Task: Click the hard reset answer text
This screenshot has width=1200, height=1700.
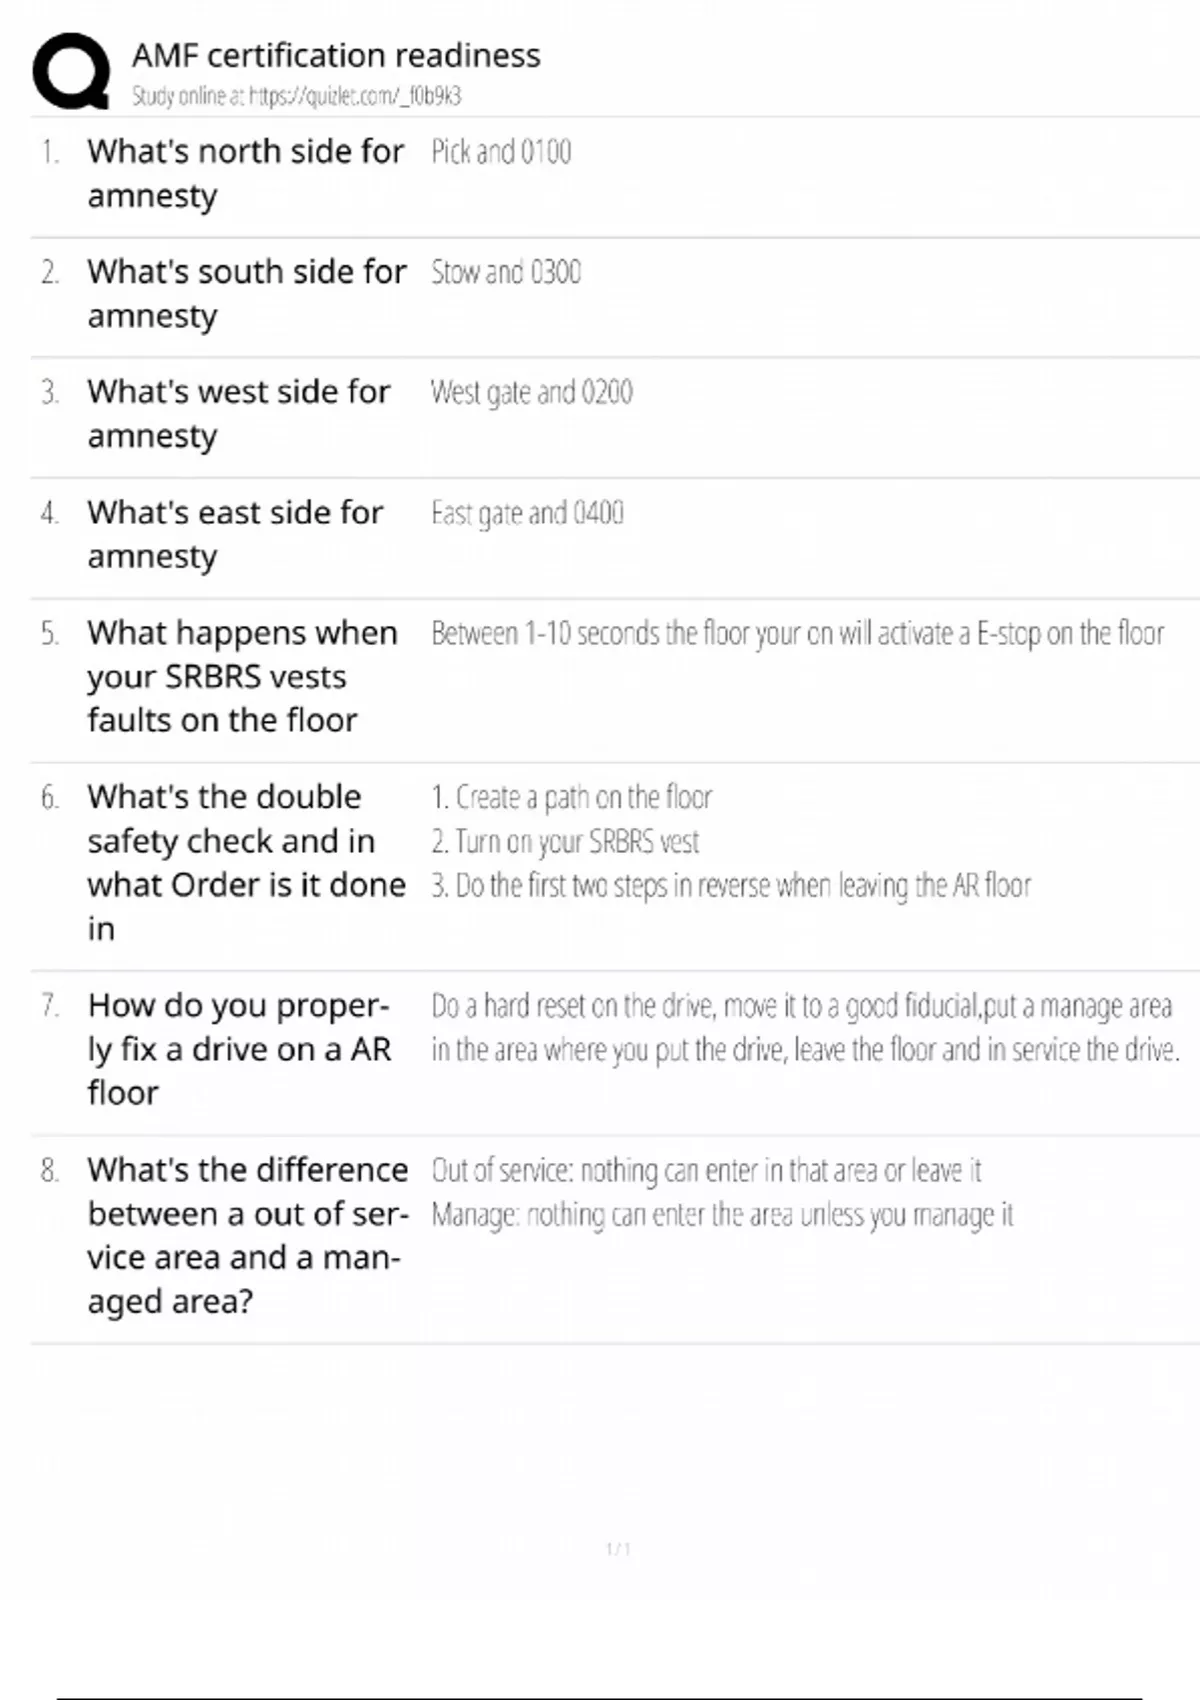Action: point(805,1028)
